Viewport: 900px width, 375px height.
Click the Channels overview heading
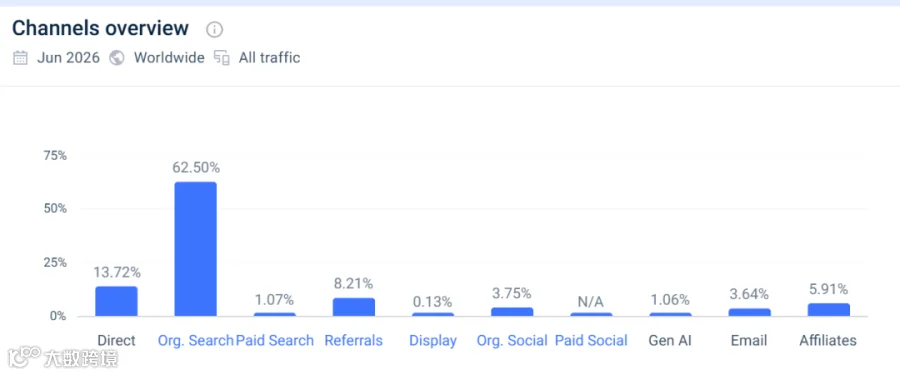(x=100, y=28)
